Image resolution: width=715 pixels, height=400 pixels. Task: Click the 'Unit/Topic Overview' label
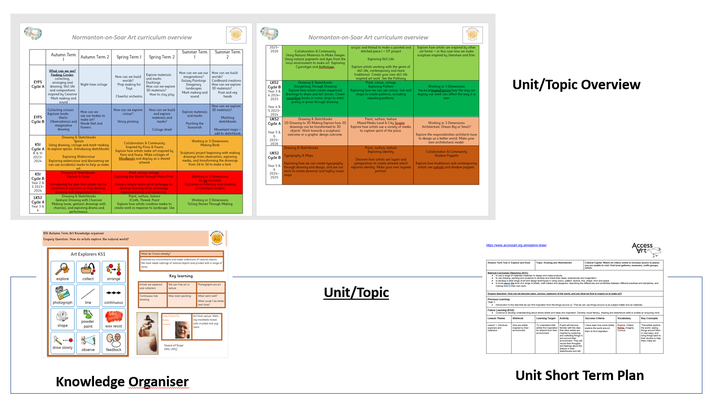(x=576, y=84)
